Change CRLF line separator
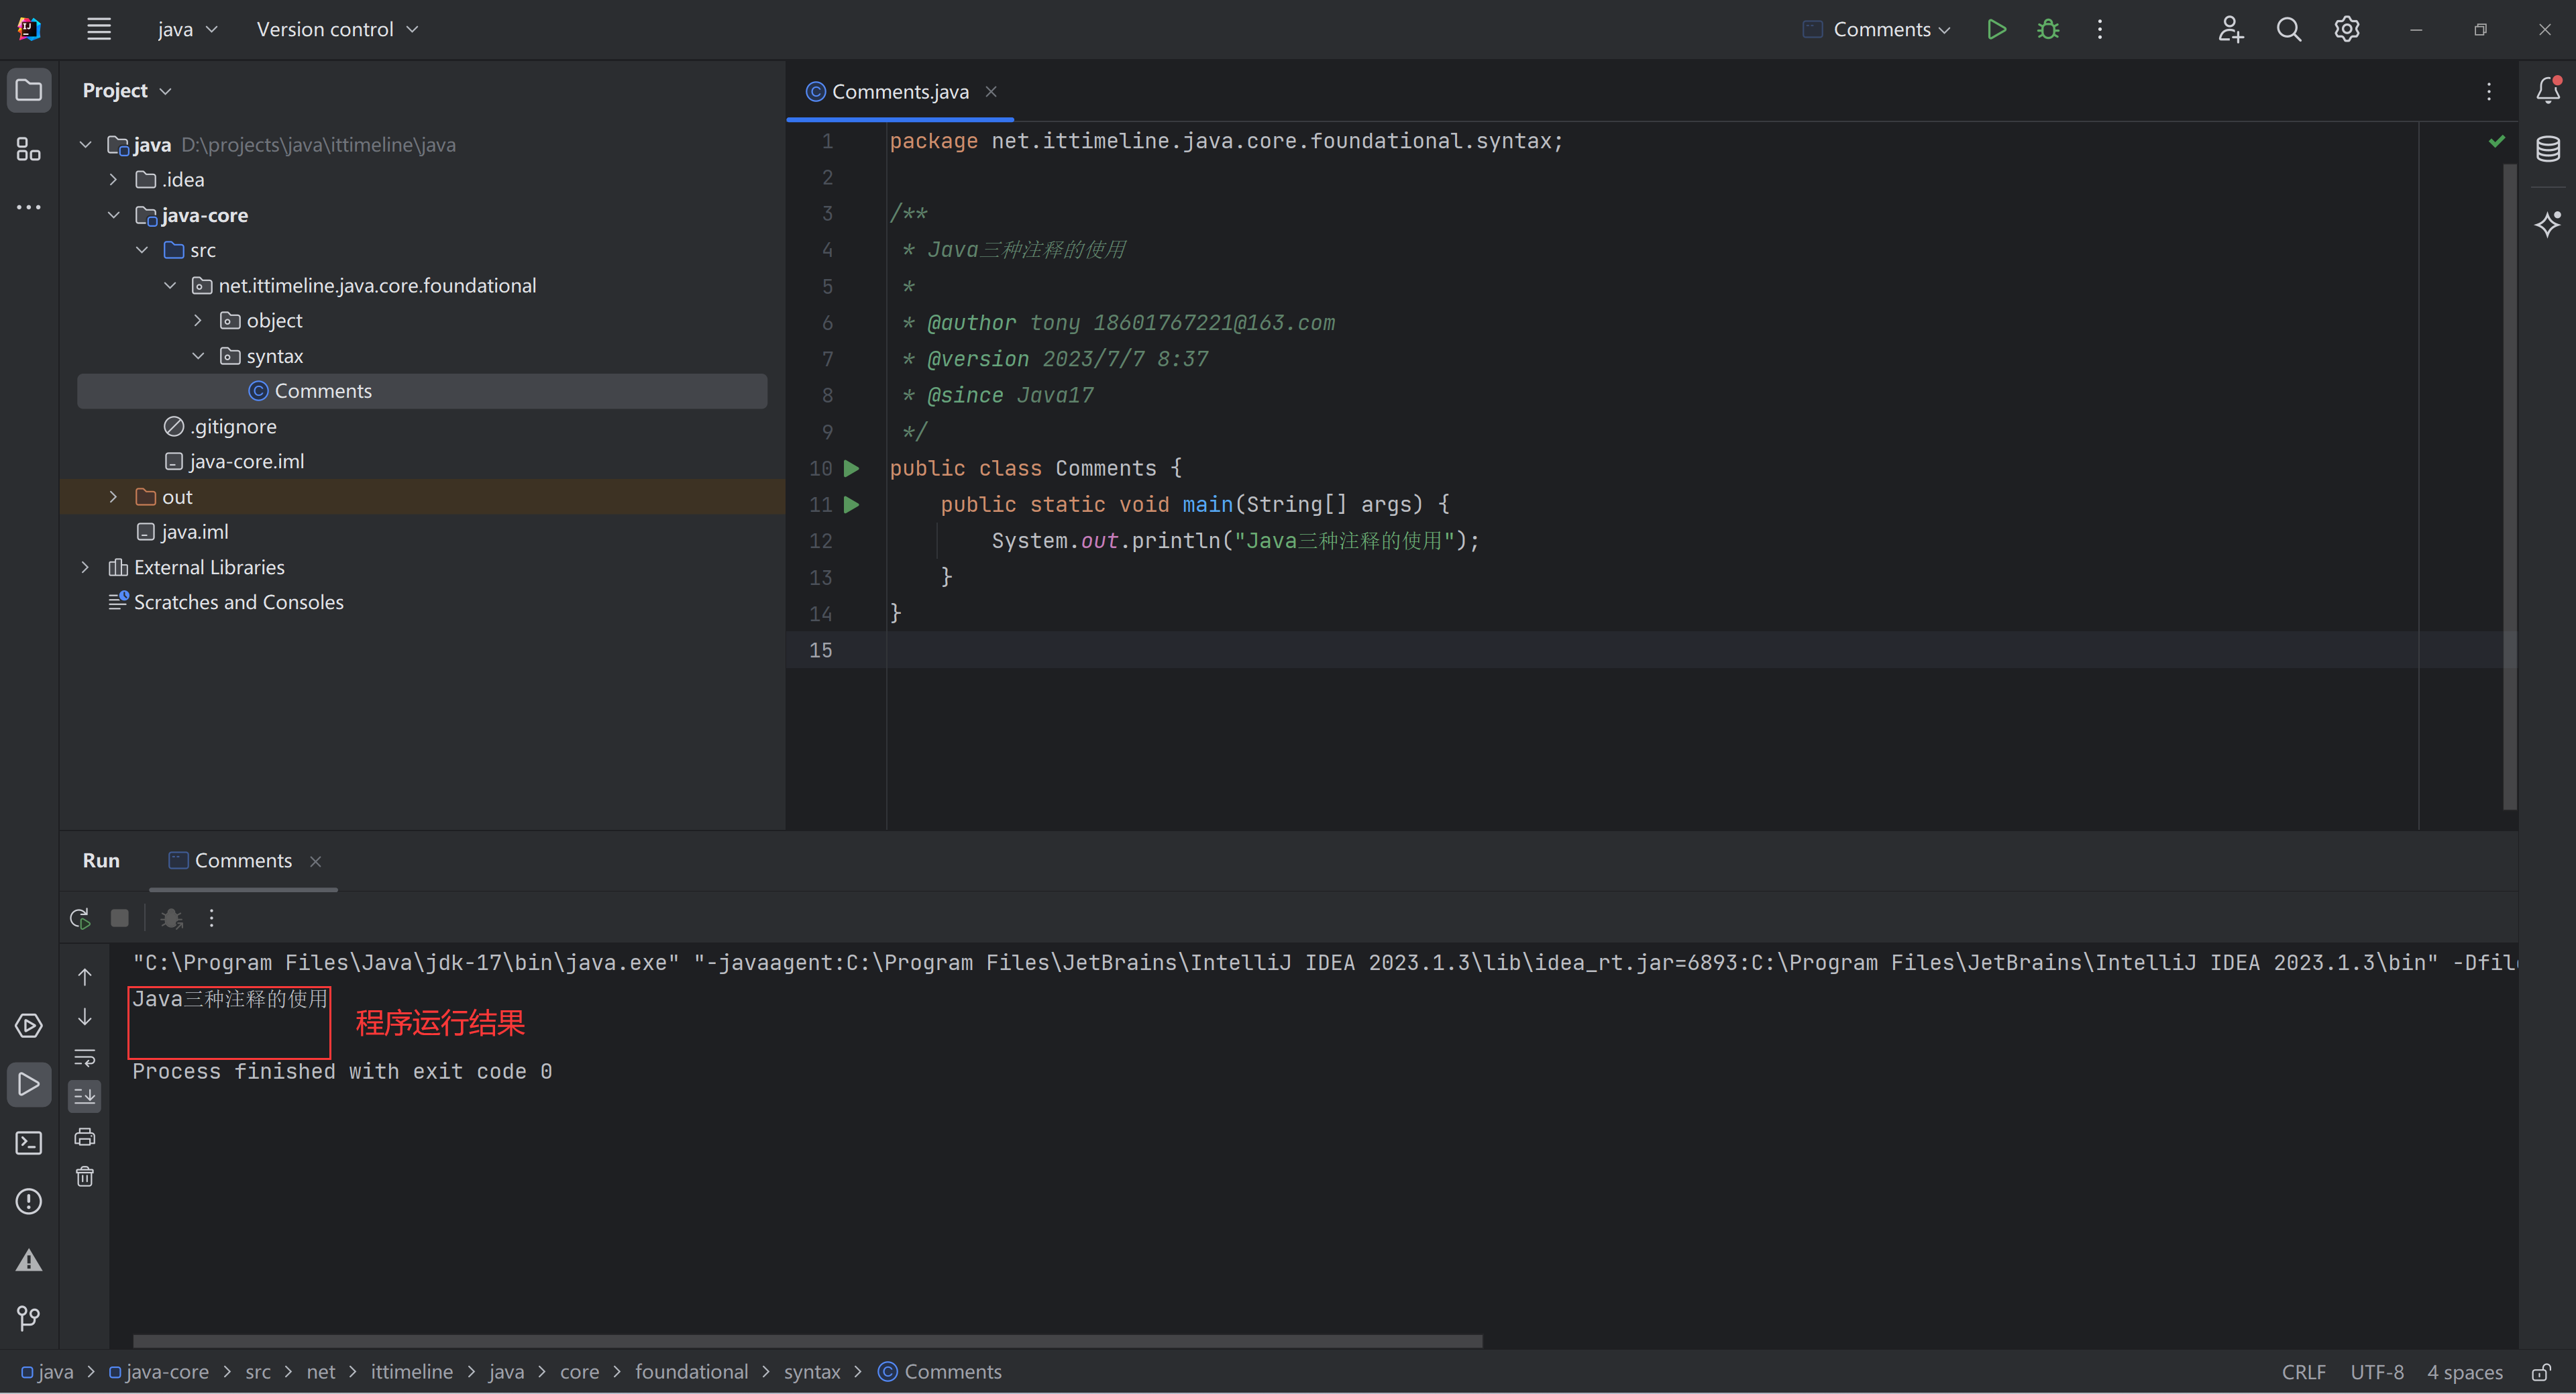Image resolution: width=2576 pixels, height=1394 pixels. pos(2303,1372)
